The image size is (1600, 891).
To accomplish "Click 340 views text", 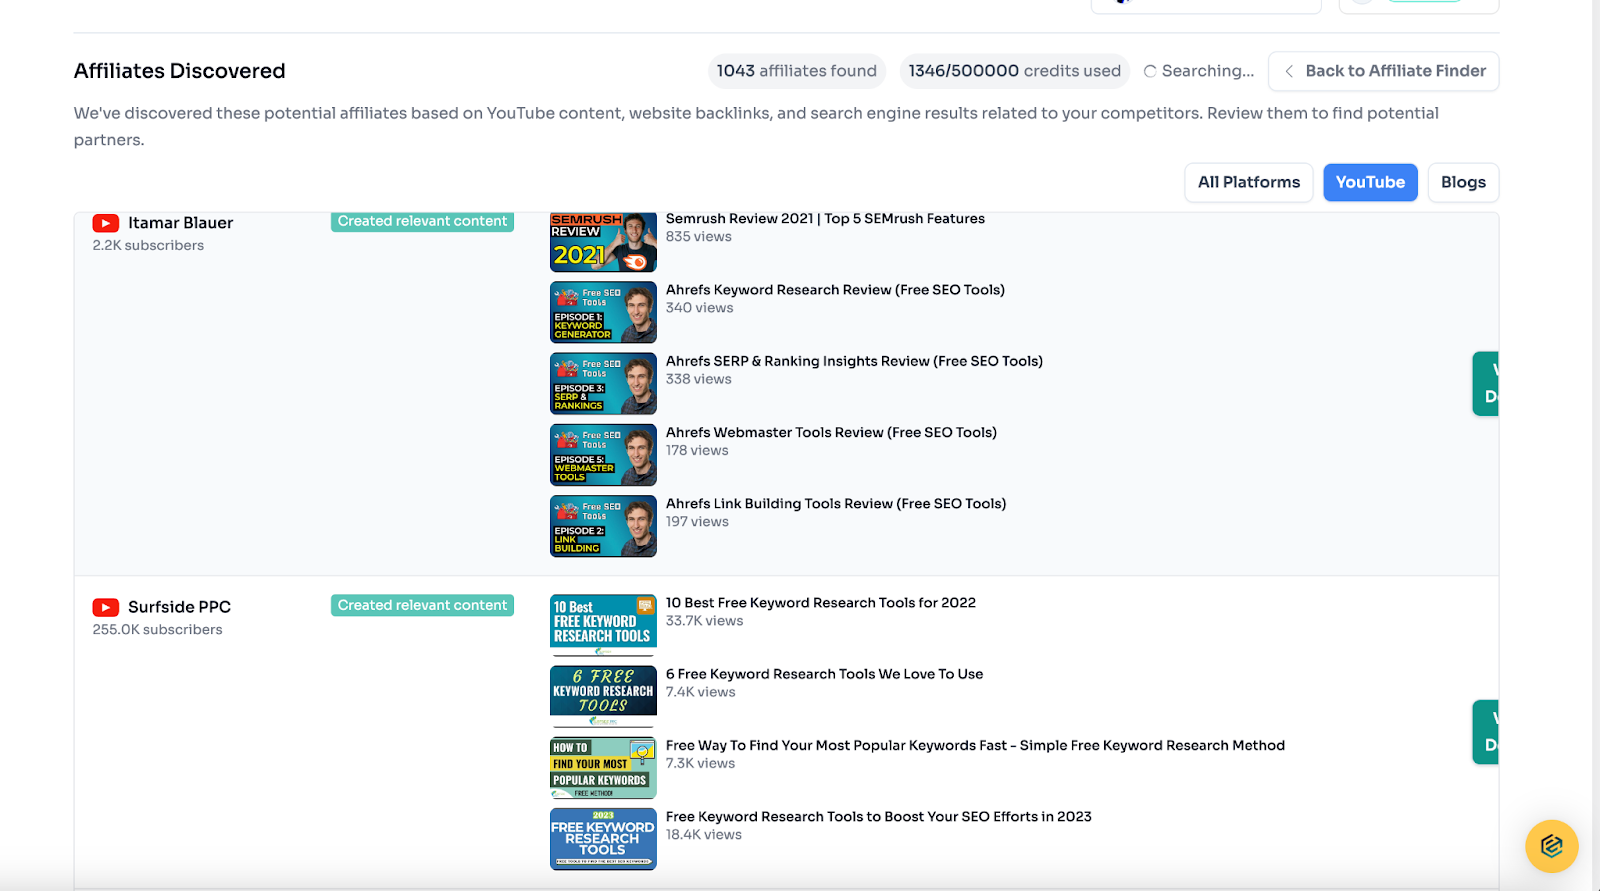I will click(x=700, y=308).
